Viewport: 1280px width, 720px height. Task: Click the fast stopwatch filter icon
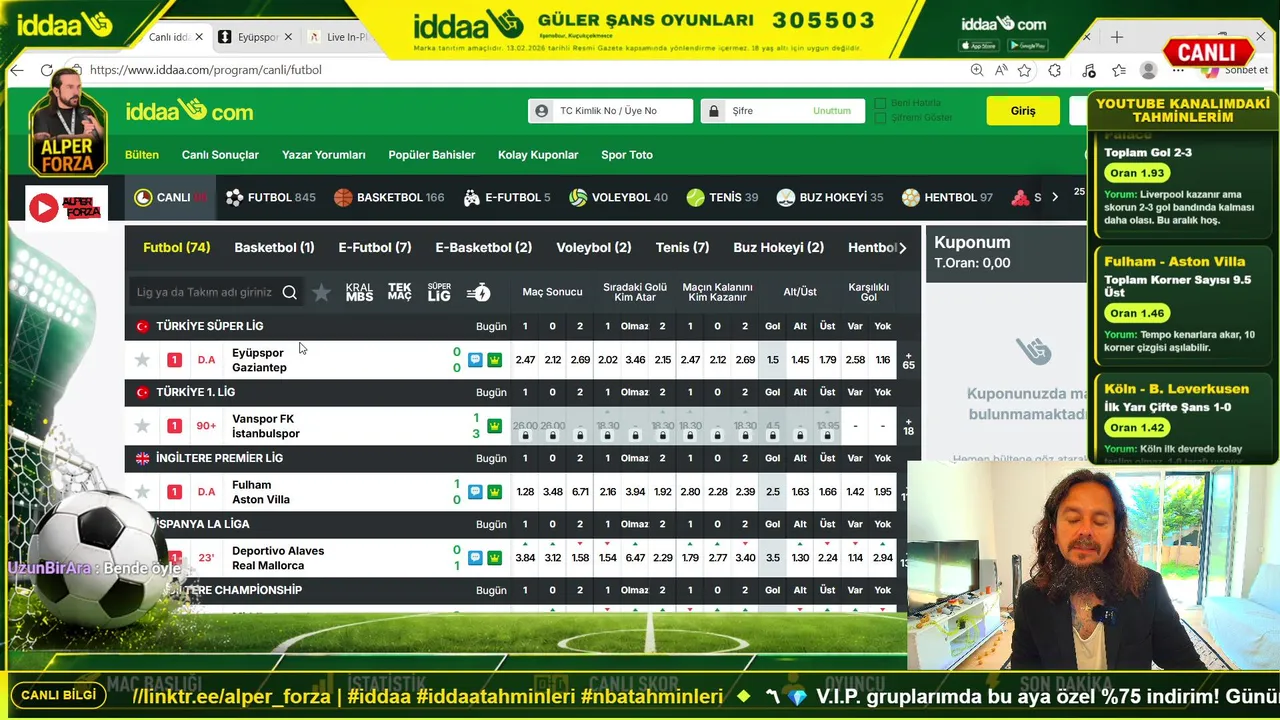click(x=479, y=292)
